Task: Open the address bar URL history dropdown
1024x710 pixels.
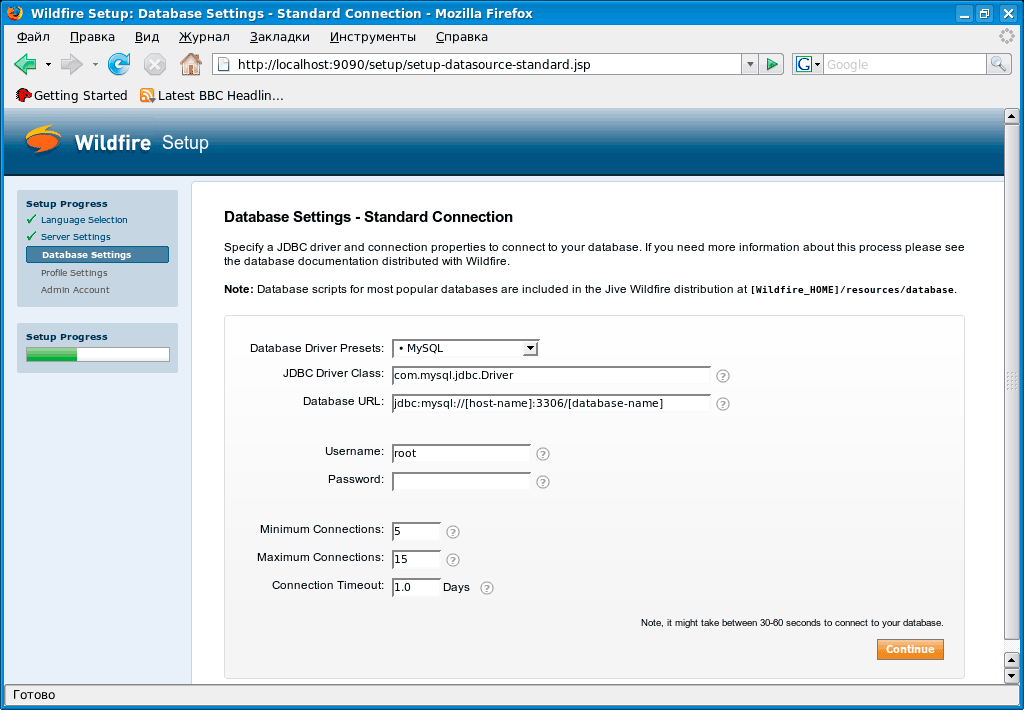Action: point(750,64)
